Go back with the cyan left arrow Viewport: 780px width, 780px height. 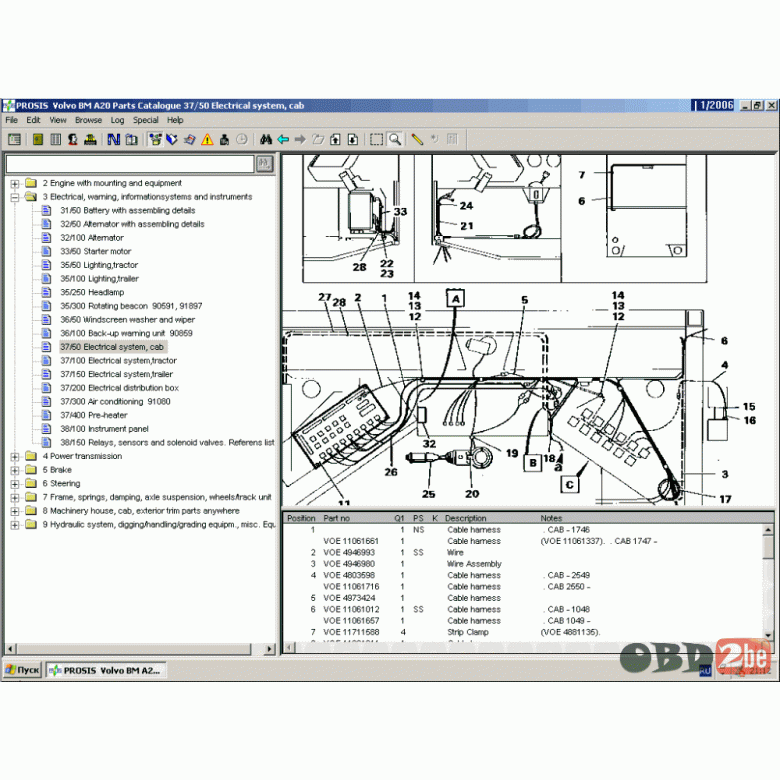(283, 139)
